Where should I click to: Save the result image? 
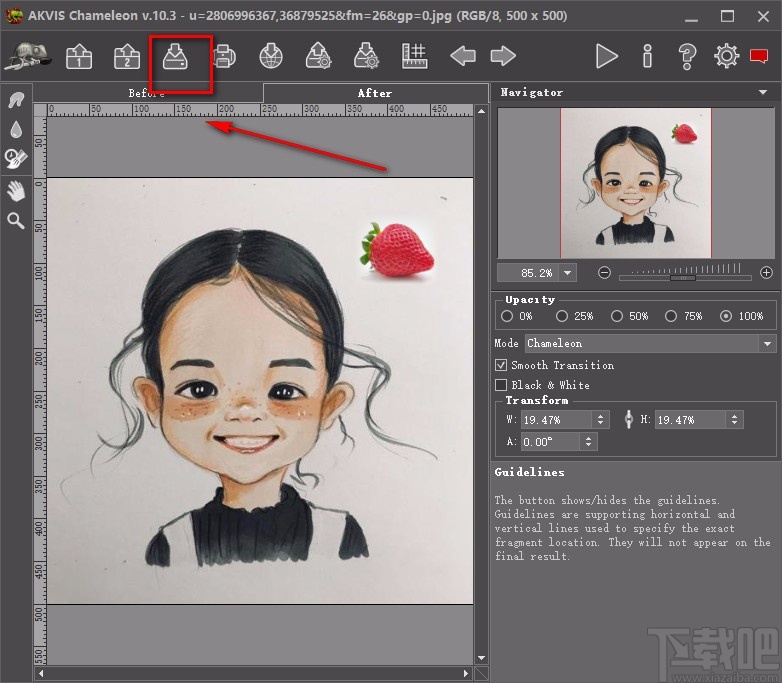(175, 56)
